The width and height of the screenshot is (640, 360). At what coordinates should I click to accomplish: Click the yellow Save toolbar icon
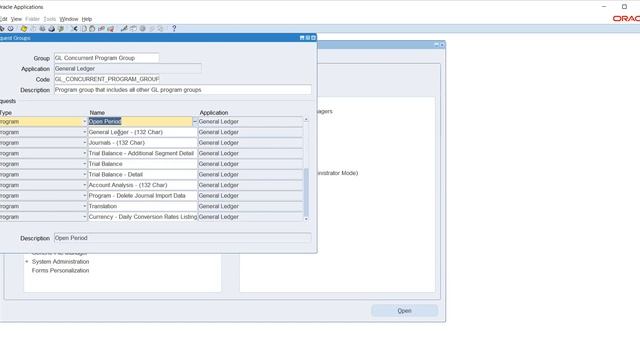coord(24,29)
